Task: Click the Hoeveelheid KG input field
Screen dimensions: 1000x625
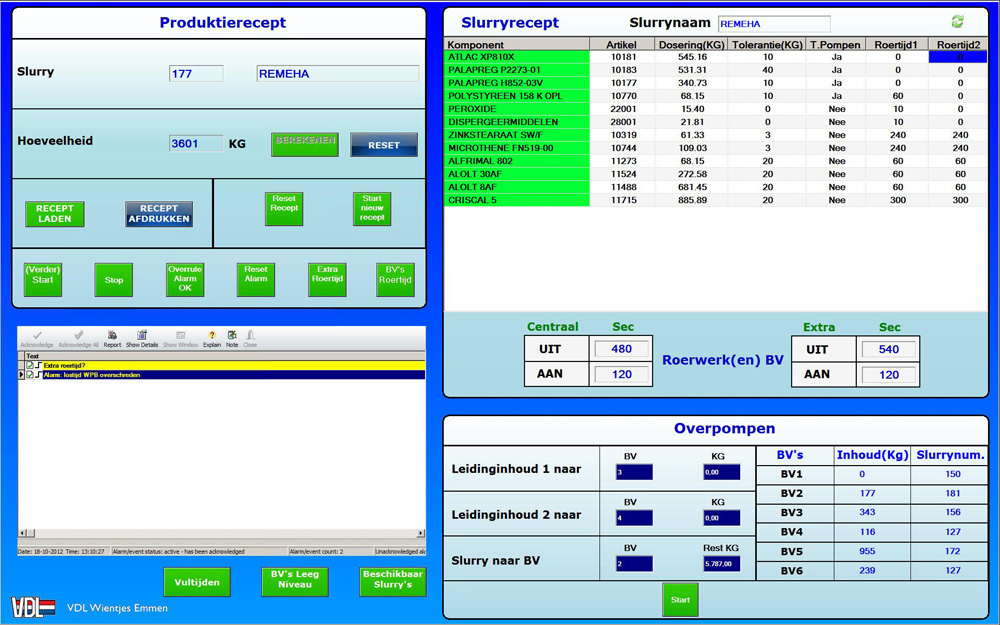Action: [x=196, y=143]
